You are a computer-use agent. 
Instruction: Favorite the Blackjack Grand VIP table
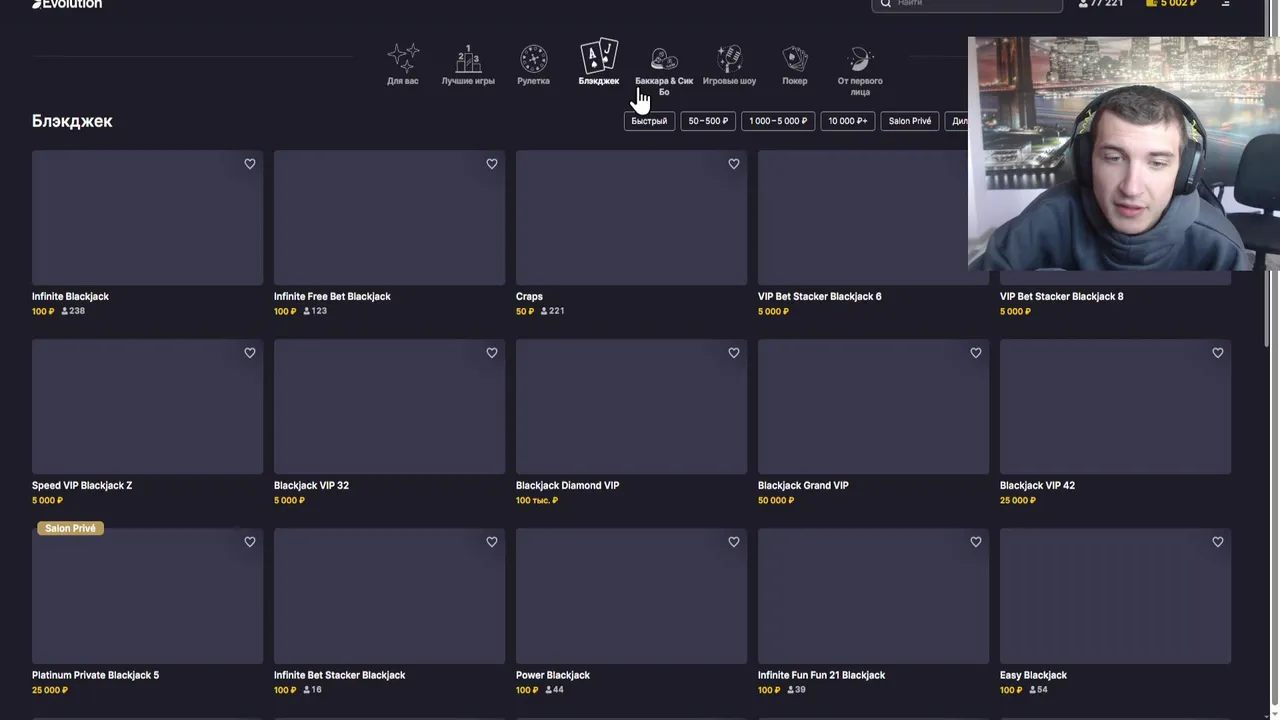976,353
